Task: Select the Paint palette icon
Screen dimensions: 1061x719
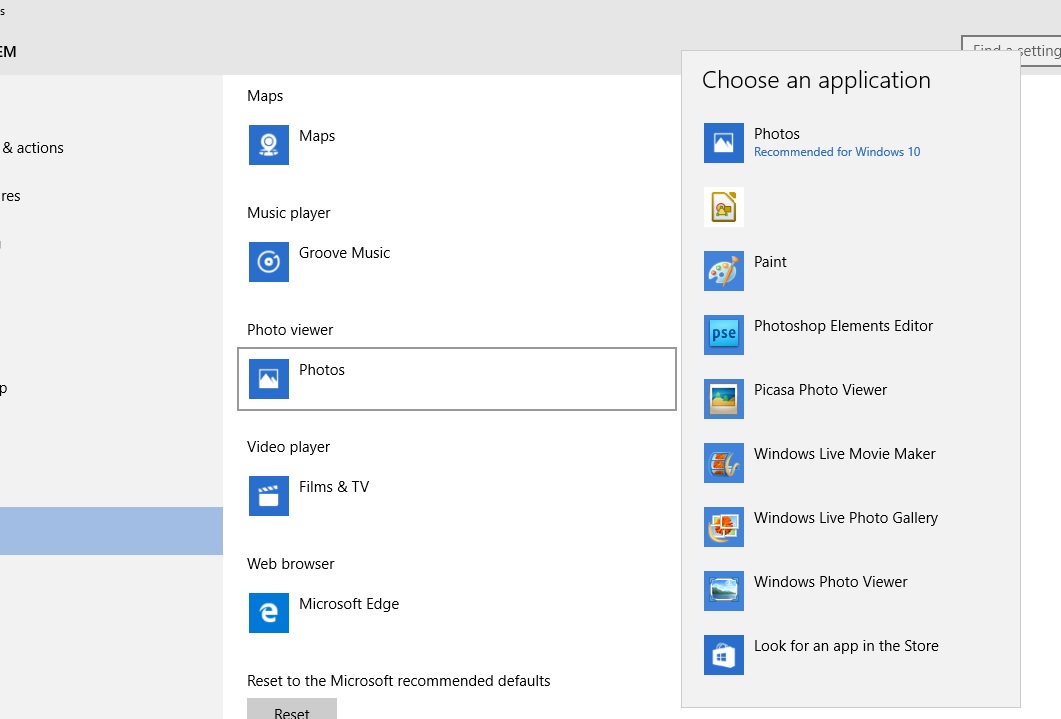Action: [723, 271]
